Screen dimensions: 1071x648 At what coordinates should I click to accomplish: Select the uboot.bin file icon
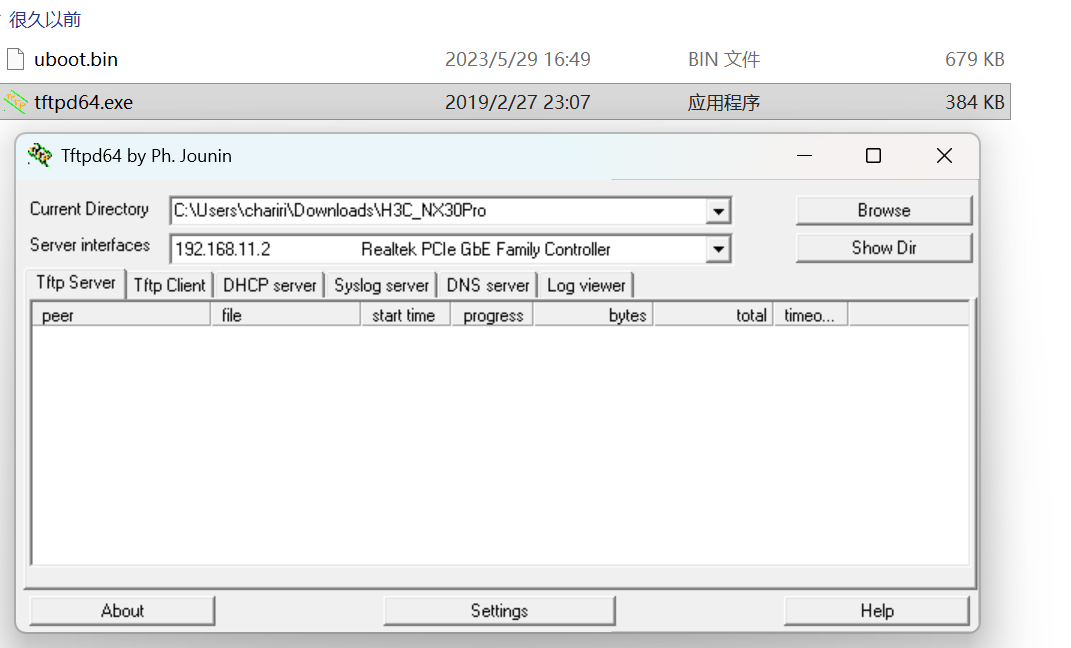pos(15,59)
